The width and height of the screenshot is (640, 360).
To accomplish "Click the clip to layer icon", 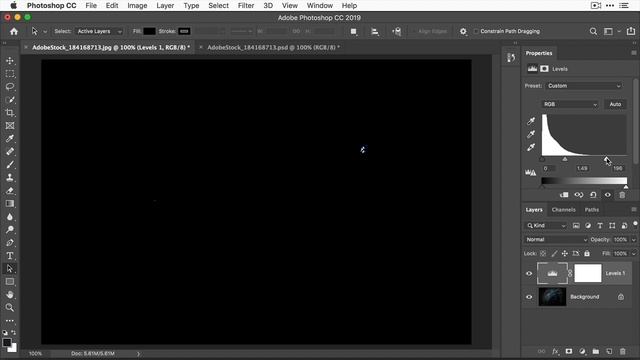I will point(564,195).
